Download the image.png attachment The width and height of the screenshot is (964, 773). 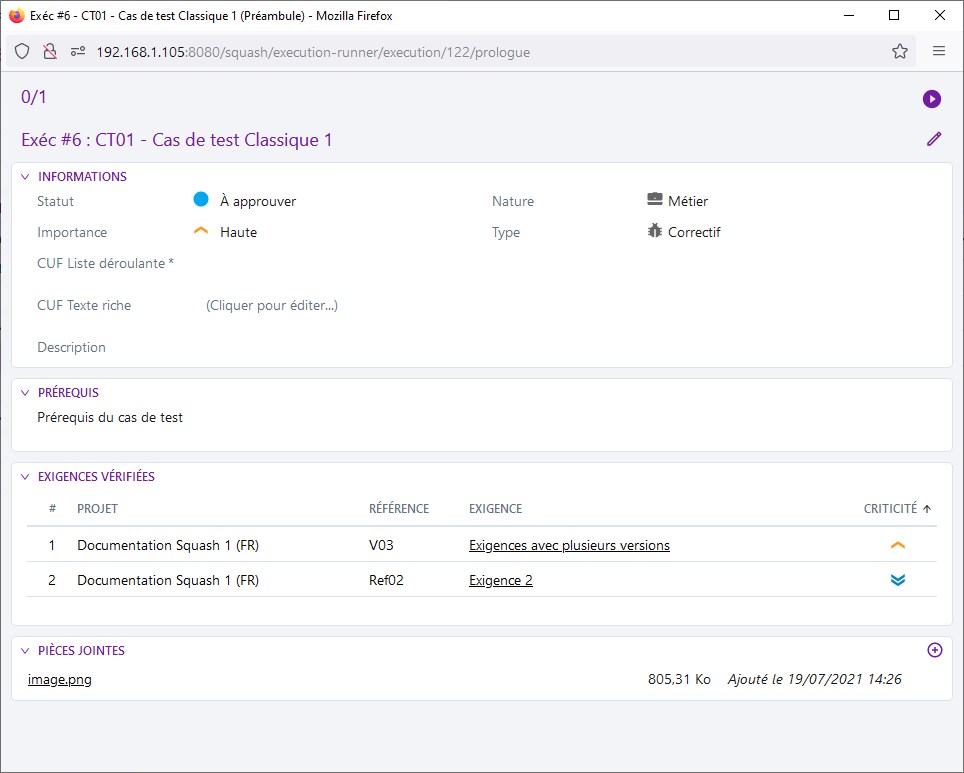[x=60, y=680]
